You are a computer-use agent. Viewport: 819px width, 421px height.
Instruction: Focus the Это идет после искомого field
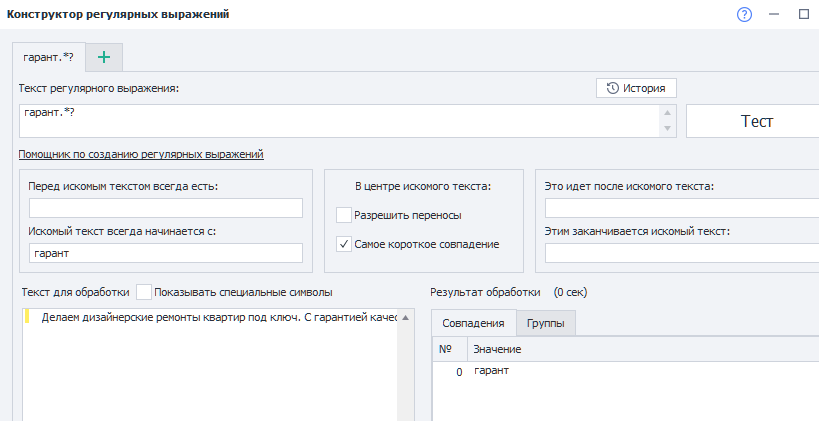[680, 208]
